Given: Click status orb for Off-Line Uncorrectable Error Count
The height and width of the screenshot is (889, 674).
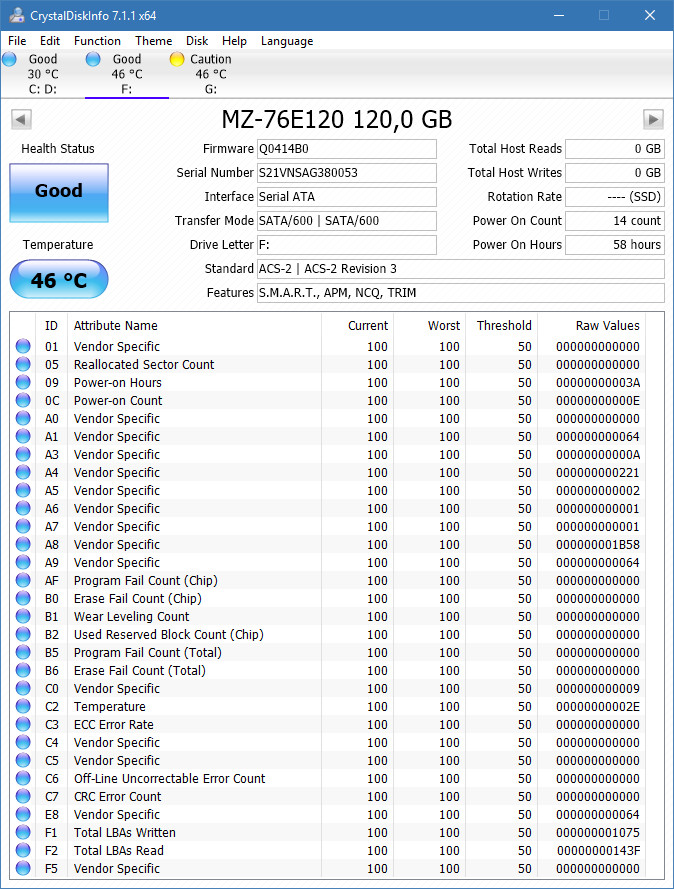Looking at the screenshot, I should [23, 778].
